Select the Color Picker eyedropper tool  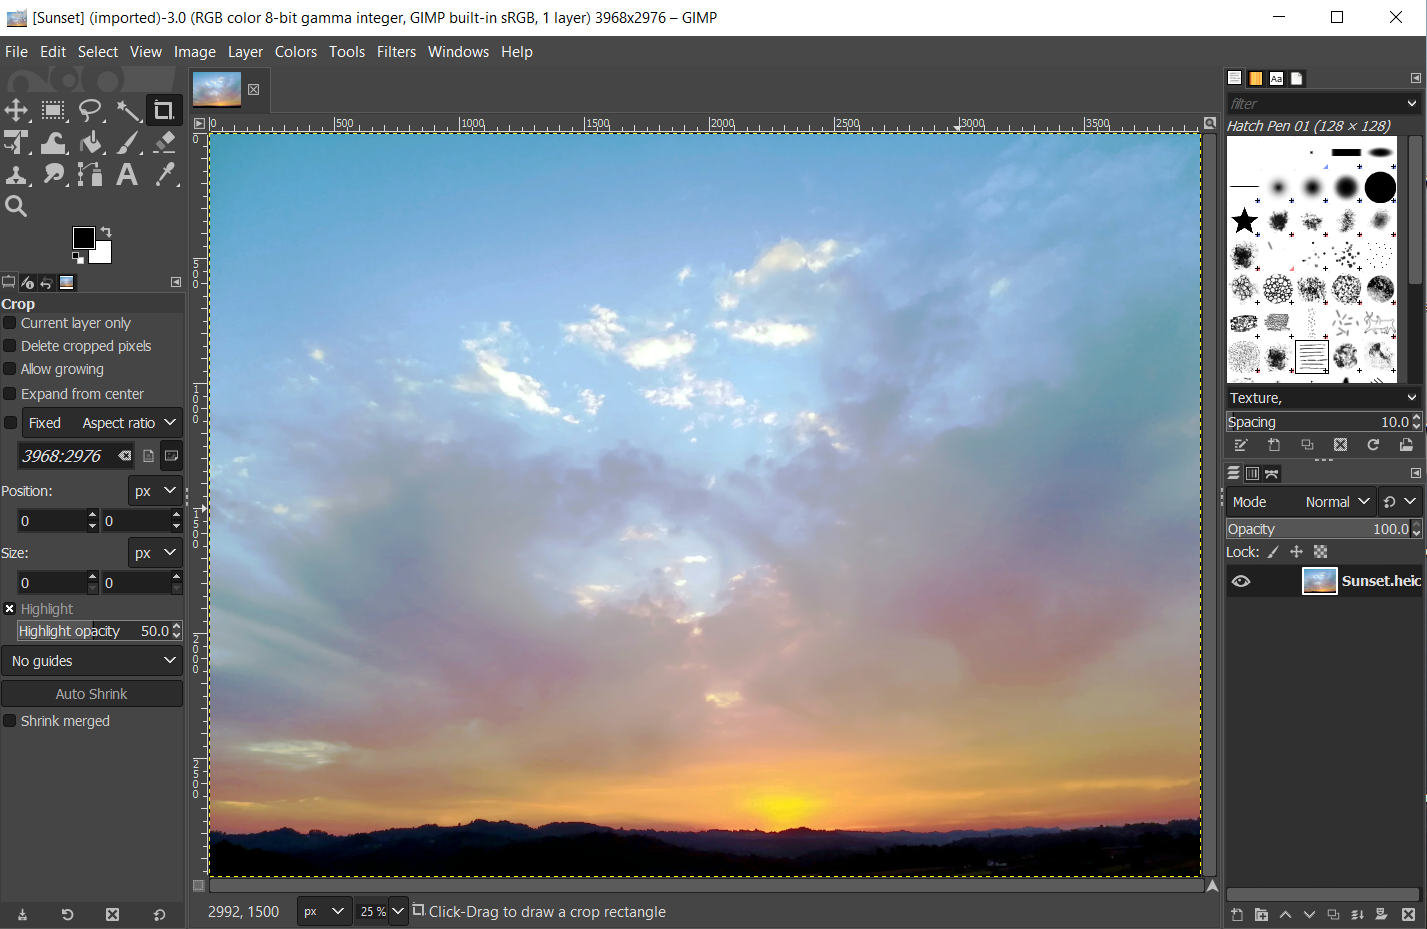[x=165, y=175]
